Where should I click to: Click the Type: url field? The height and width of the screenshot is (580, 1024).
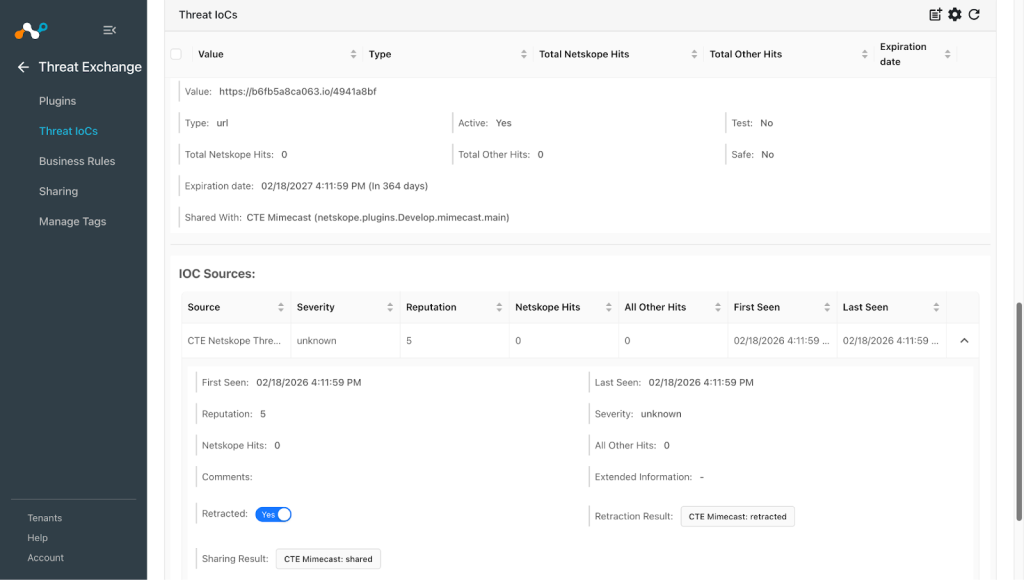[x=206, y=123]
